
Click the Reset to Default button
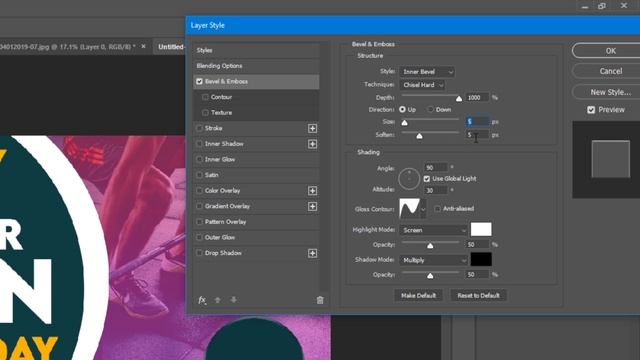[x=478, y=296]
